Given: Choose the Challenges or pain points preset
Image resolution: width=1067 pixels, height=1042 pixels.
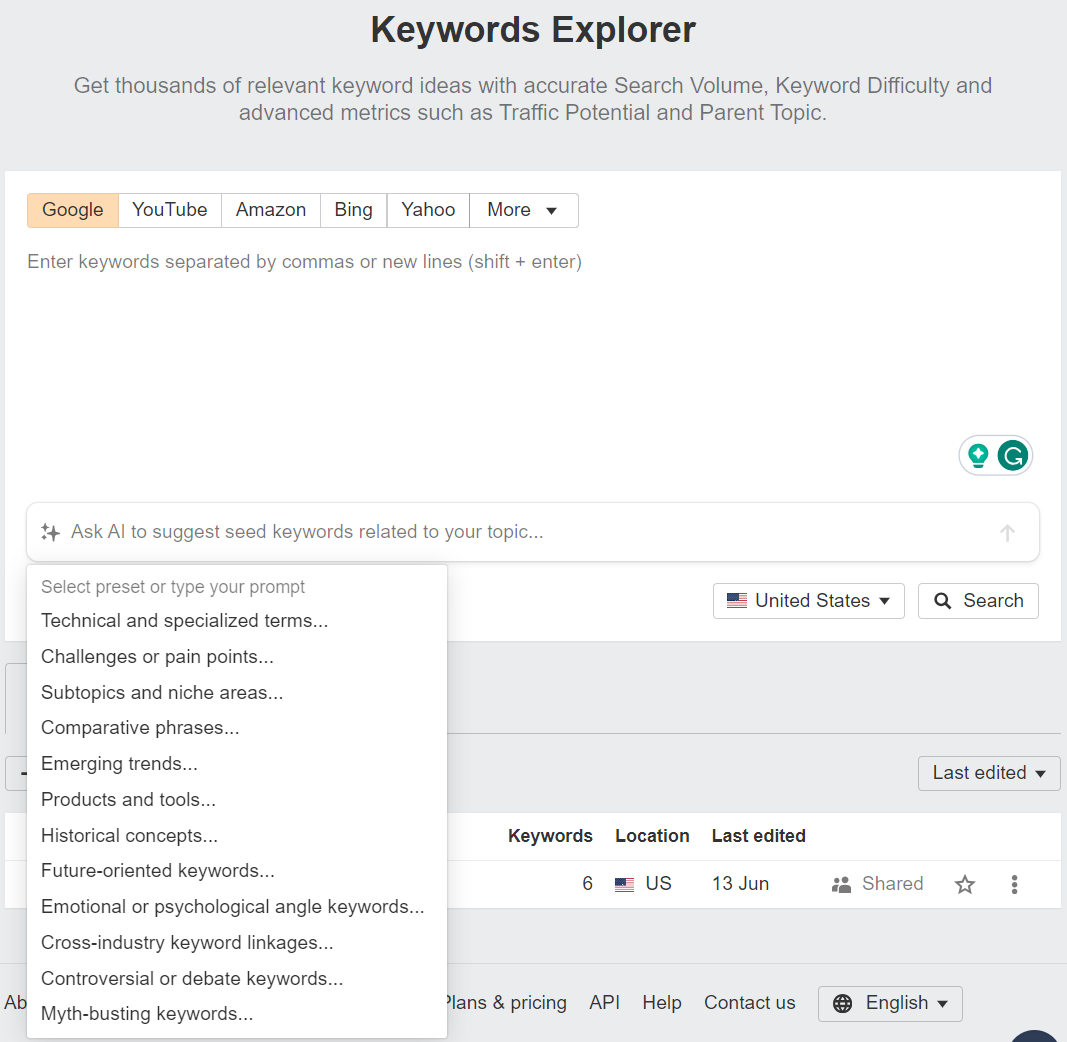Looking at the screenshot, I should pyautogui.click(x=237, y=657).
